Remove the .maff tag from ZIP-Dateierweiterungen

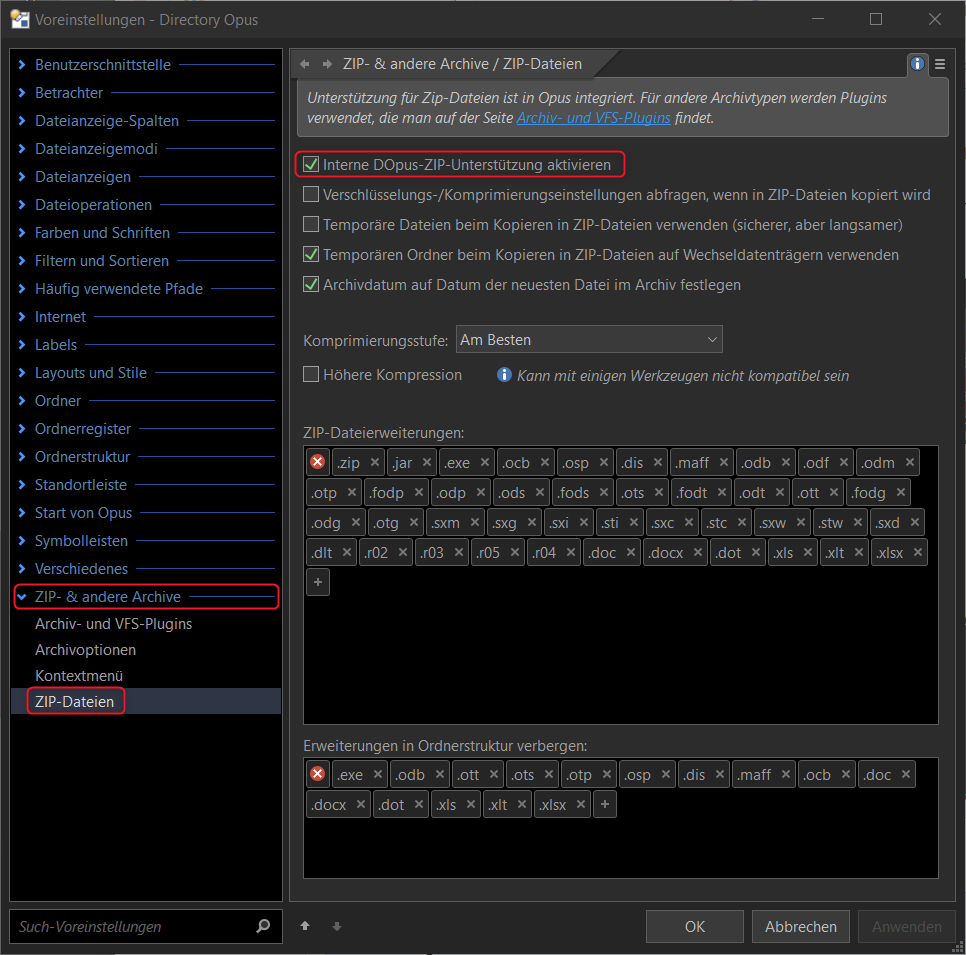pyautogui.click(x=724, y=462)
